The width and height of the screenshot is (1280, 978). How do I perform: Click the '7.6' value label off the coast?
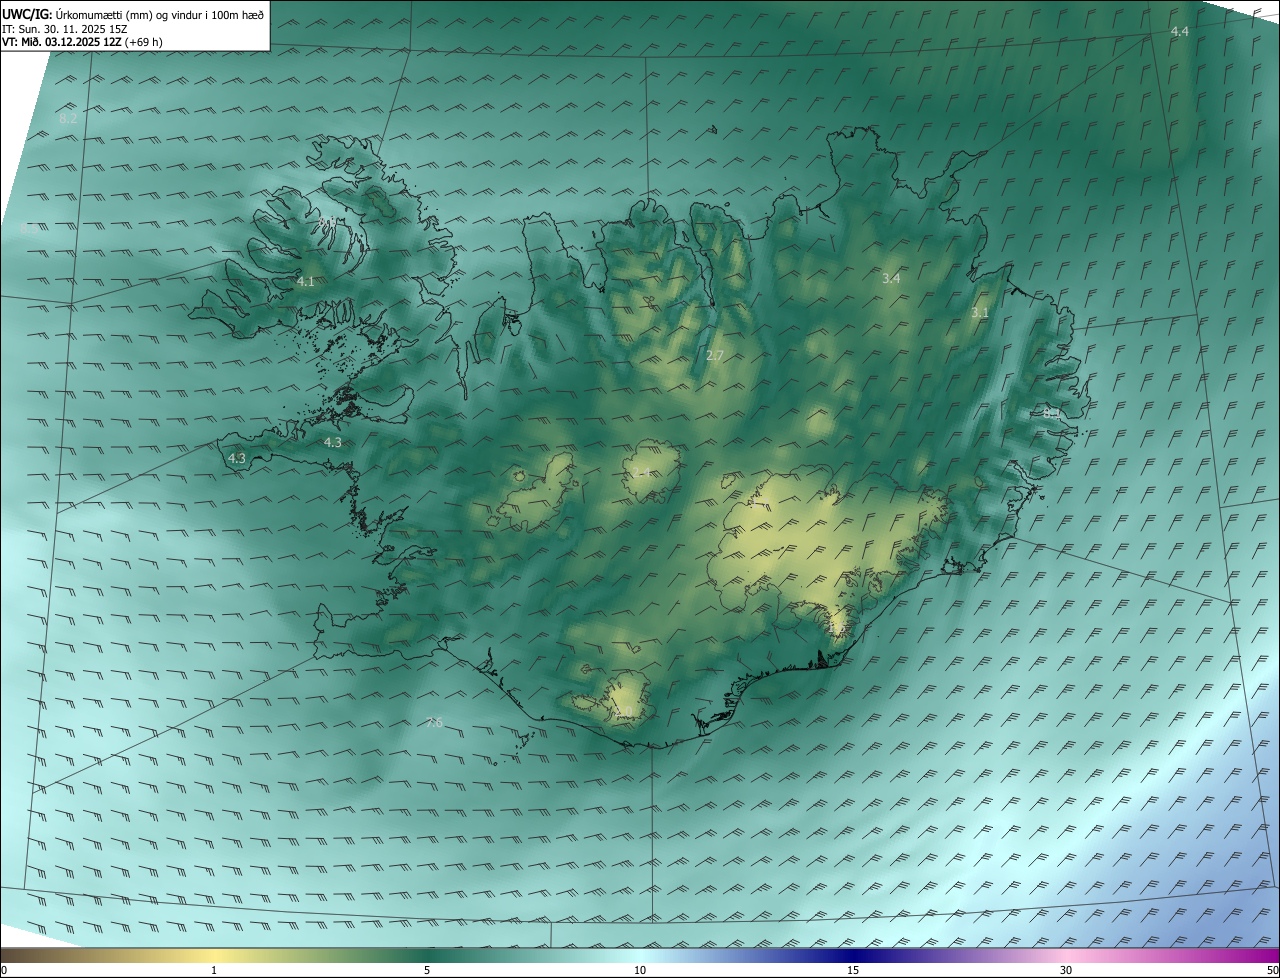coord(434,723)
